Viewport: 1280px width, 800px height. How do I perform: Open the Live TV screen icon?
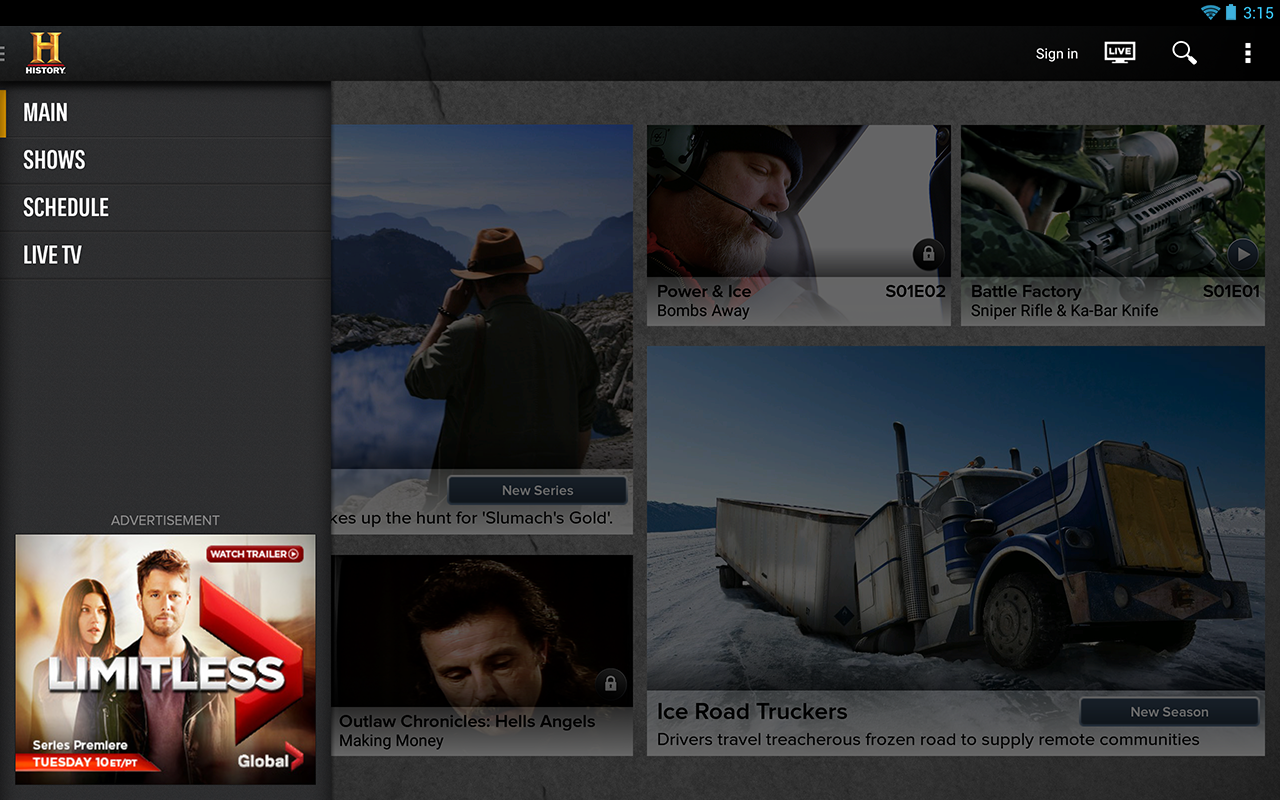coord(1119,53)
